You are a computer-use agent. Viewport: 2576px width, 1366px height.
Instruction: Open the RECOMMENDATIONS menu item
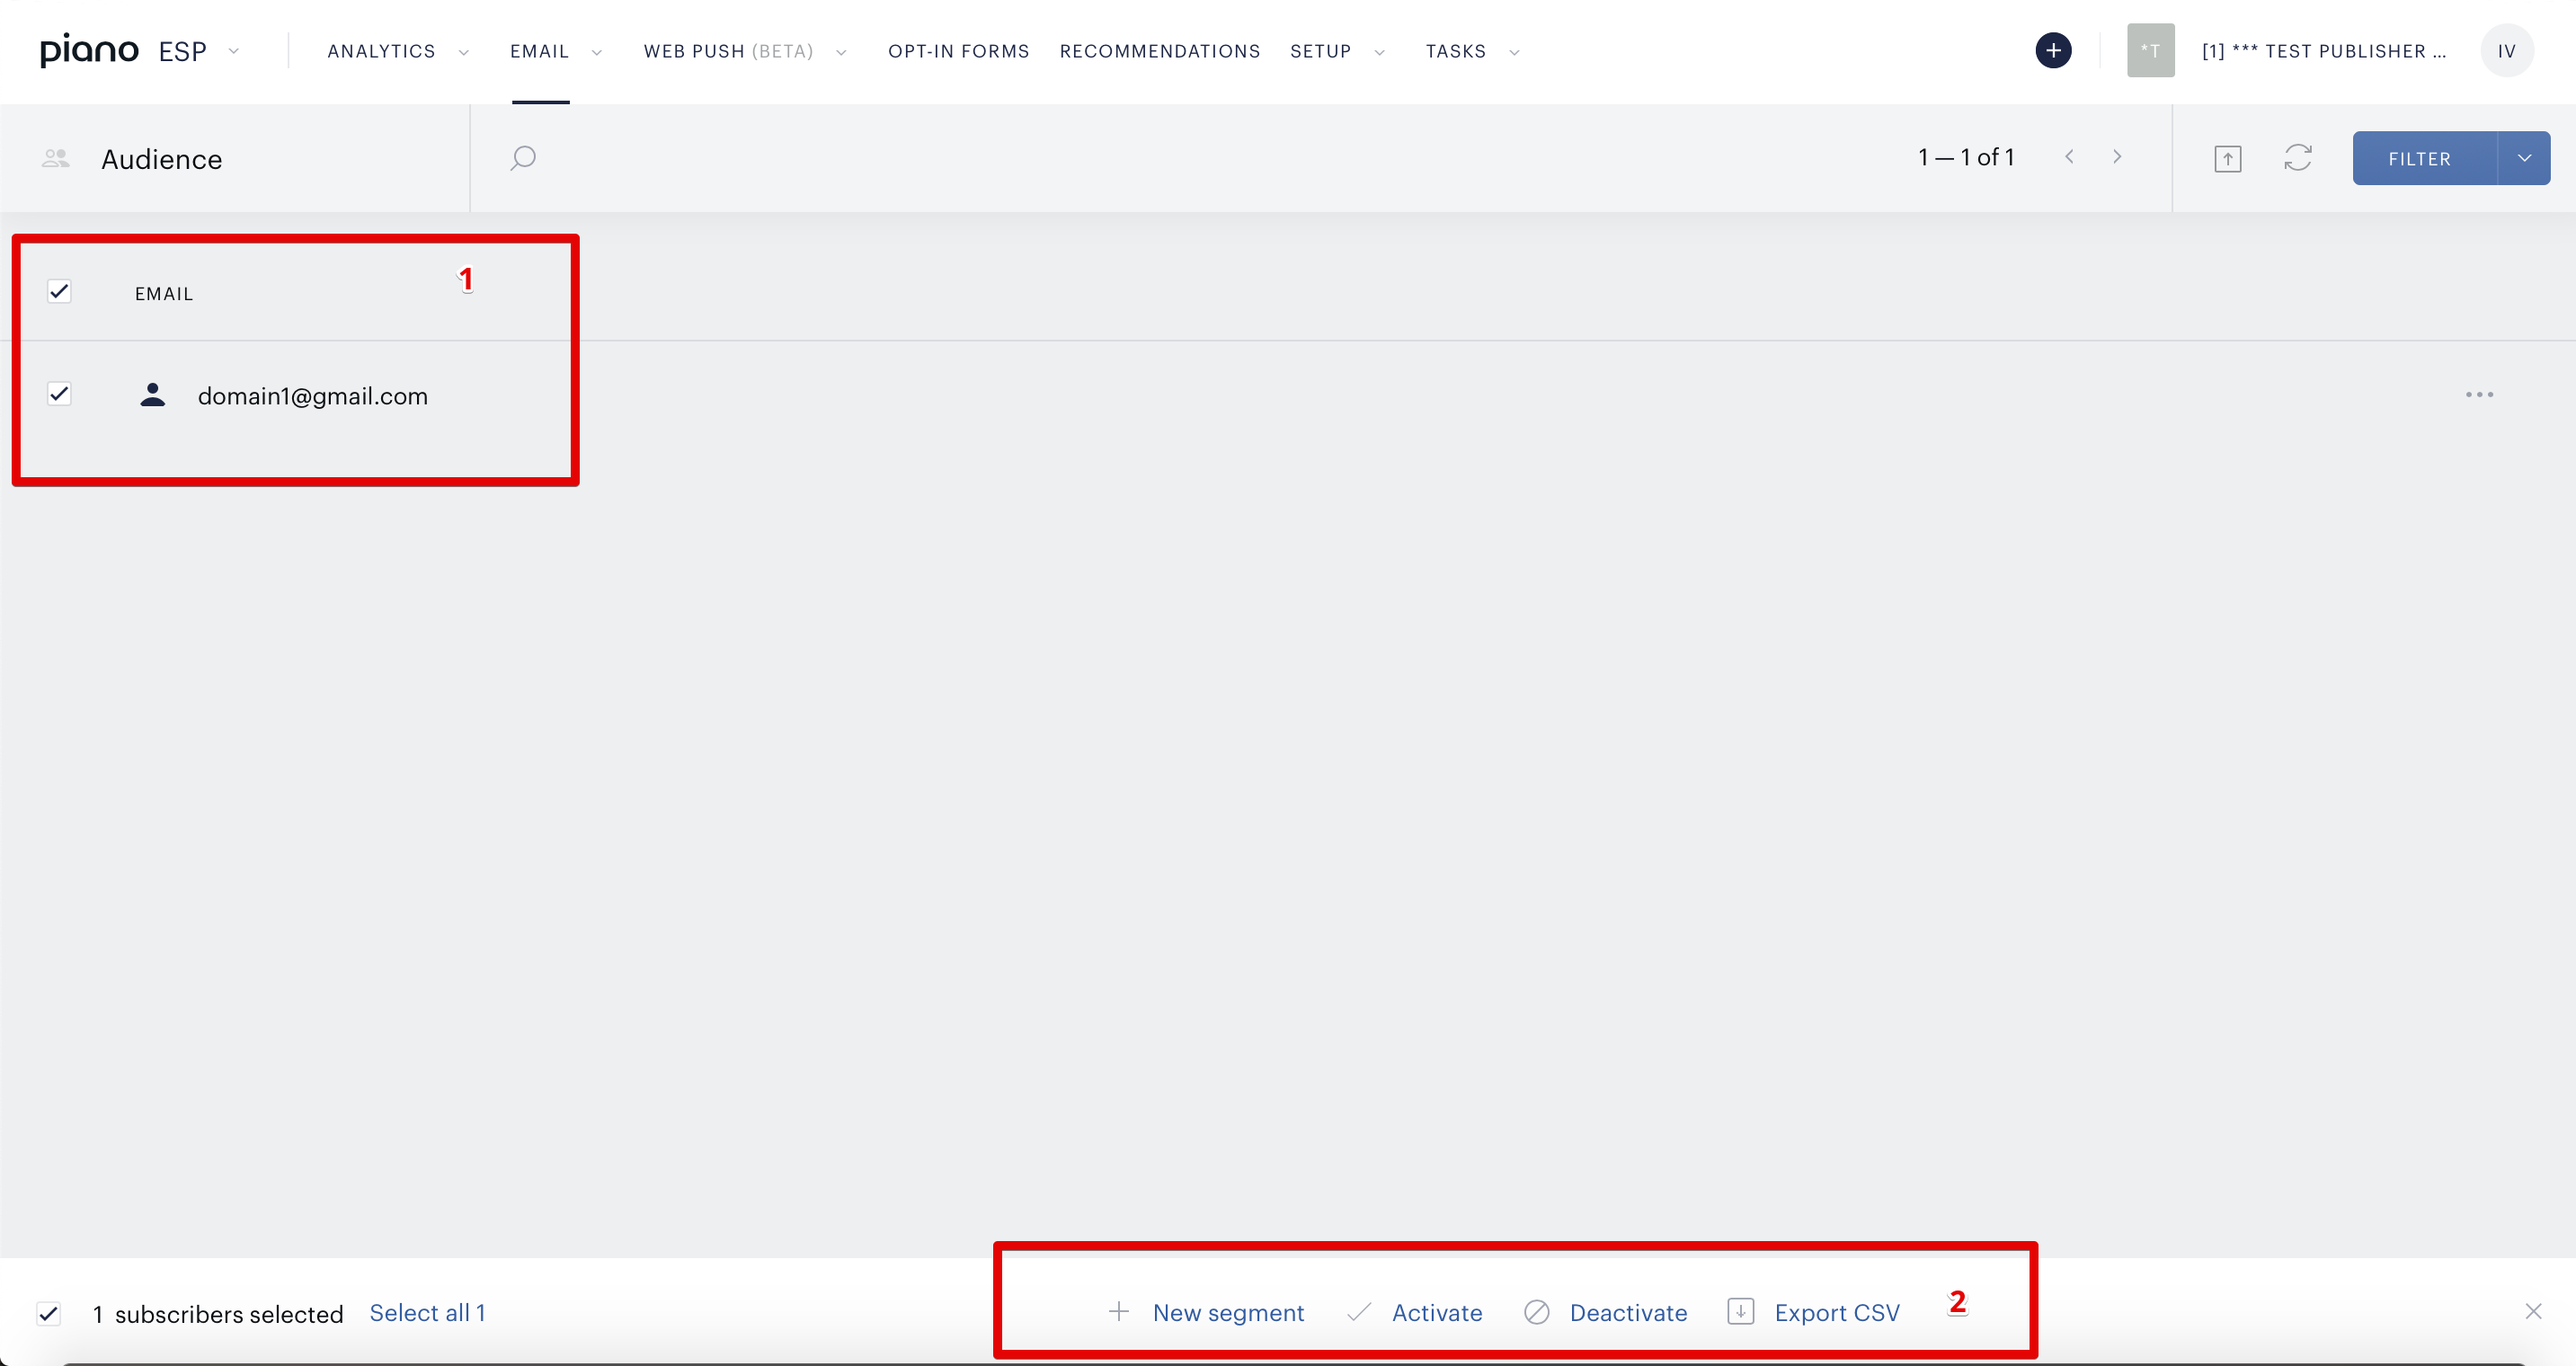1160,51
